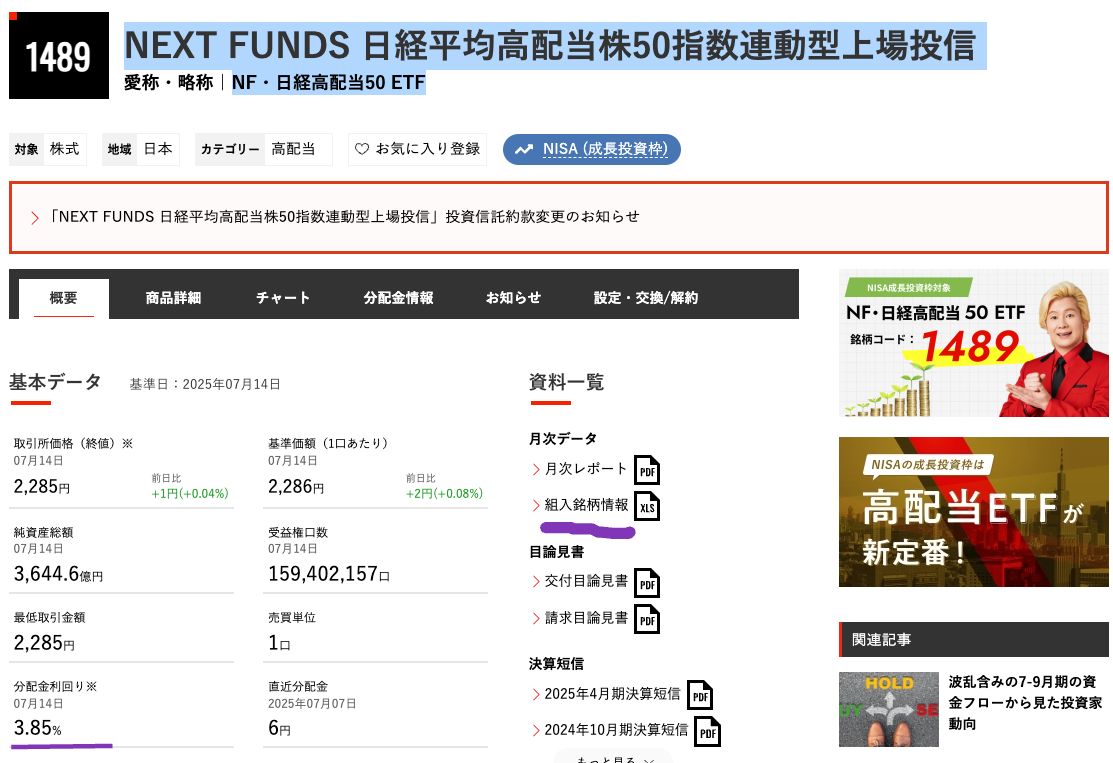The image size is (1113, 763).
Task: Click the NISA (成長投資枠) button
Action: click(x=592, y=149)
